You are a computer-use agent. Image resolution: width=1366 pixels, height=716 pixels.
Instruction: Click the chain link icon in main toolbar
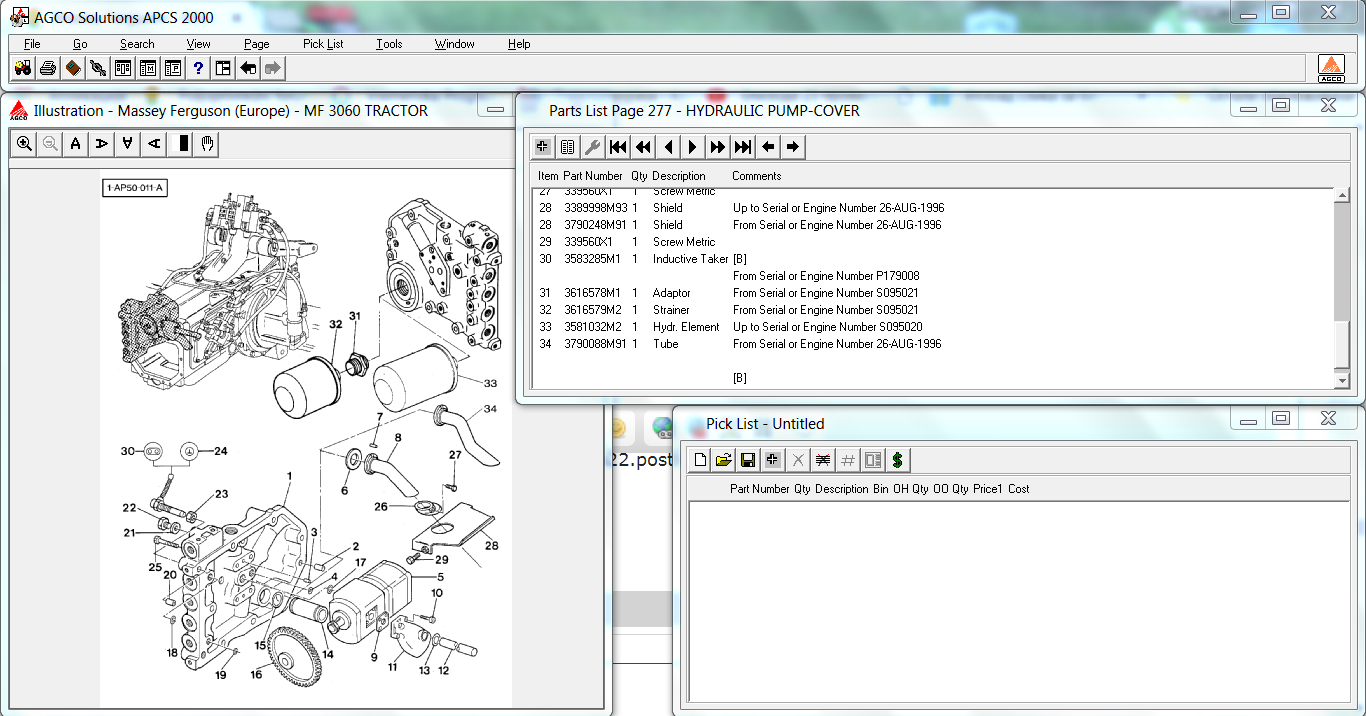(x=97, y=68)
